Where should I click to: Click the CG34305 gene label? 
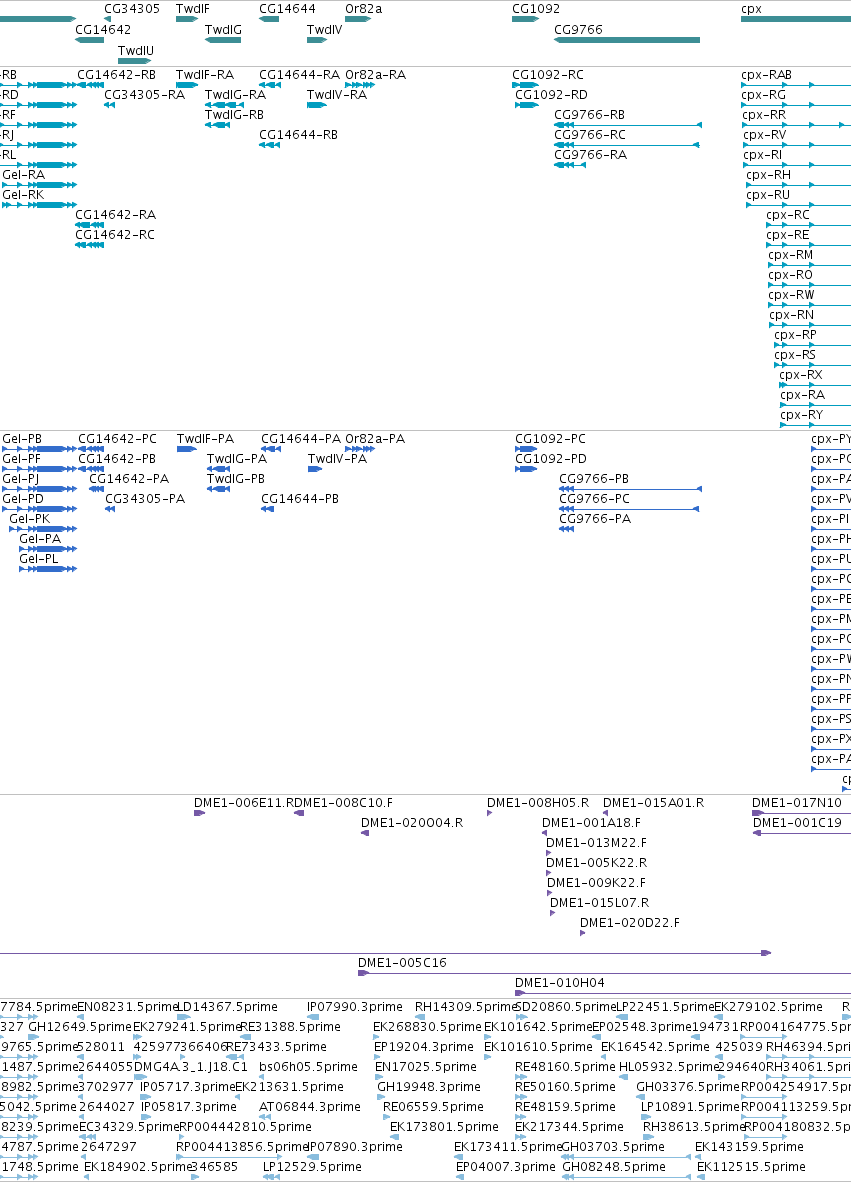[x=132, y=9]
